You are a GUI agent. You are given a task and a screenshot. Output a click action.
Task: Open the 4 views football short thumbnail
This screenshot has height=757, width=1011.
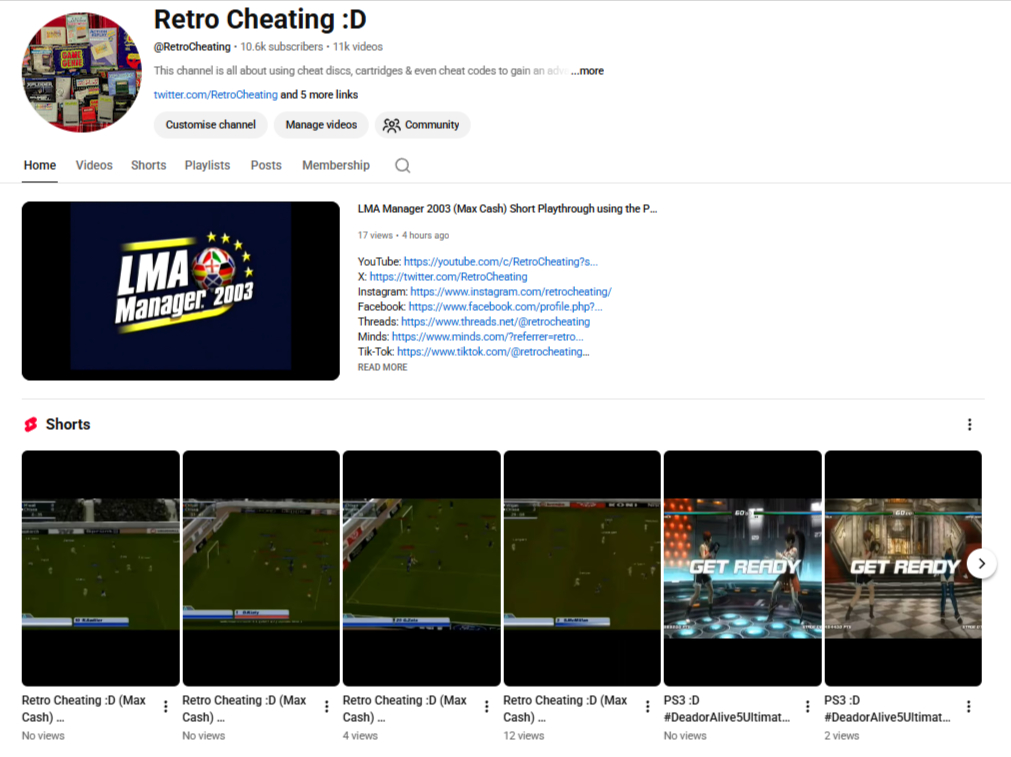[422, 568]
